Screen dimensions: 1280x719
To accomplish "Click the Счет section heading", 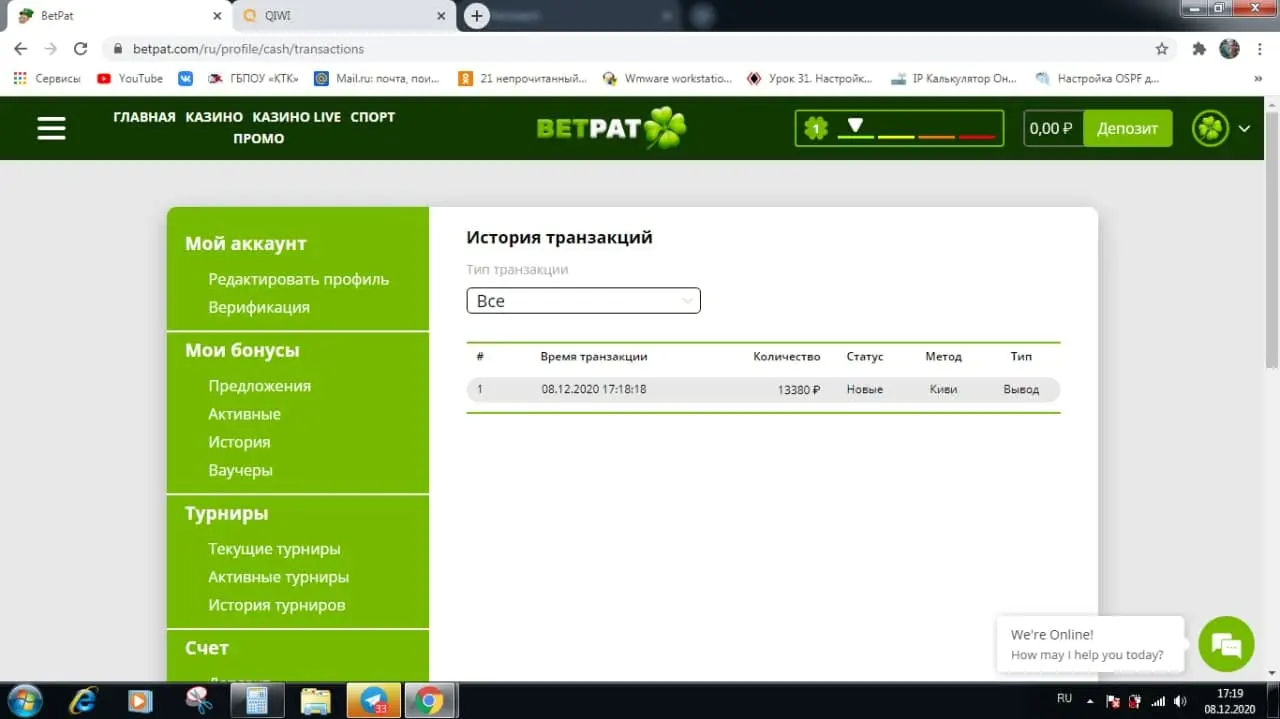I will 207,648.
